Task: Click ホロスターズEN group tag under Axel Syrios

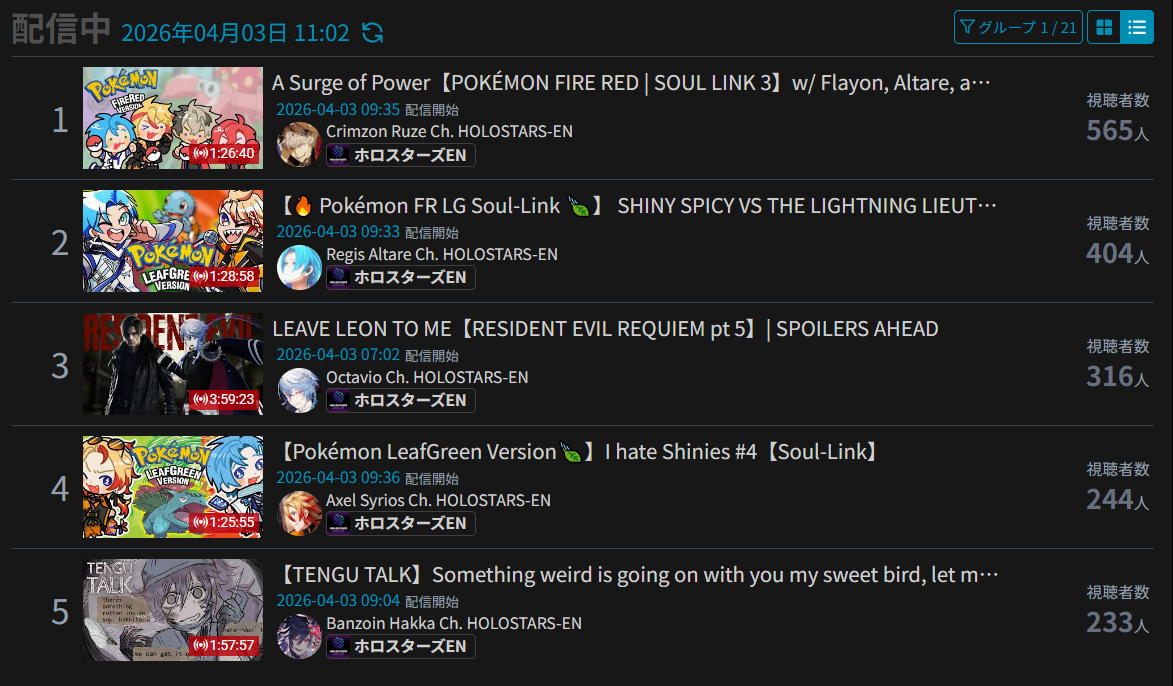Action: point(401,523)
